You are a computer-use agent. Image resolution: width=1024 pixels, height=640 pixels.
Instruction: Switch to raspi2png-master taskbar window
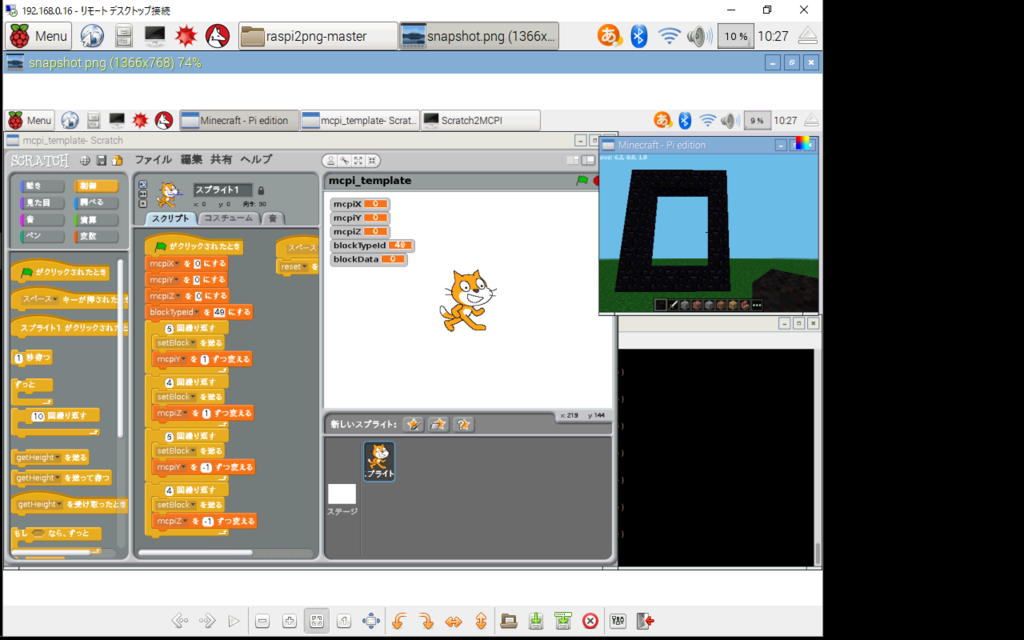[318, 36]
